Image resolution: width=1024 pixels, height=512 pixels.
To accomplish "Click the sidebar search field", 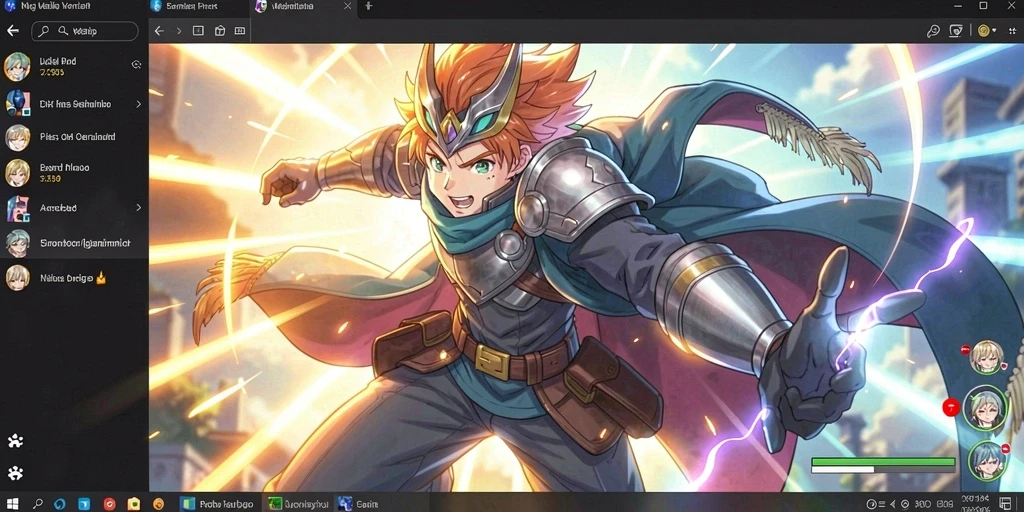I will pos(85,31).
